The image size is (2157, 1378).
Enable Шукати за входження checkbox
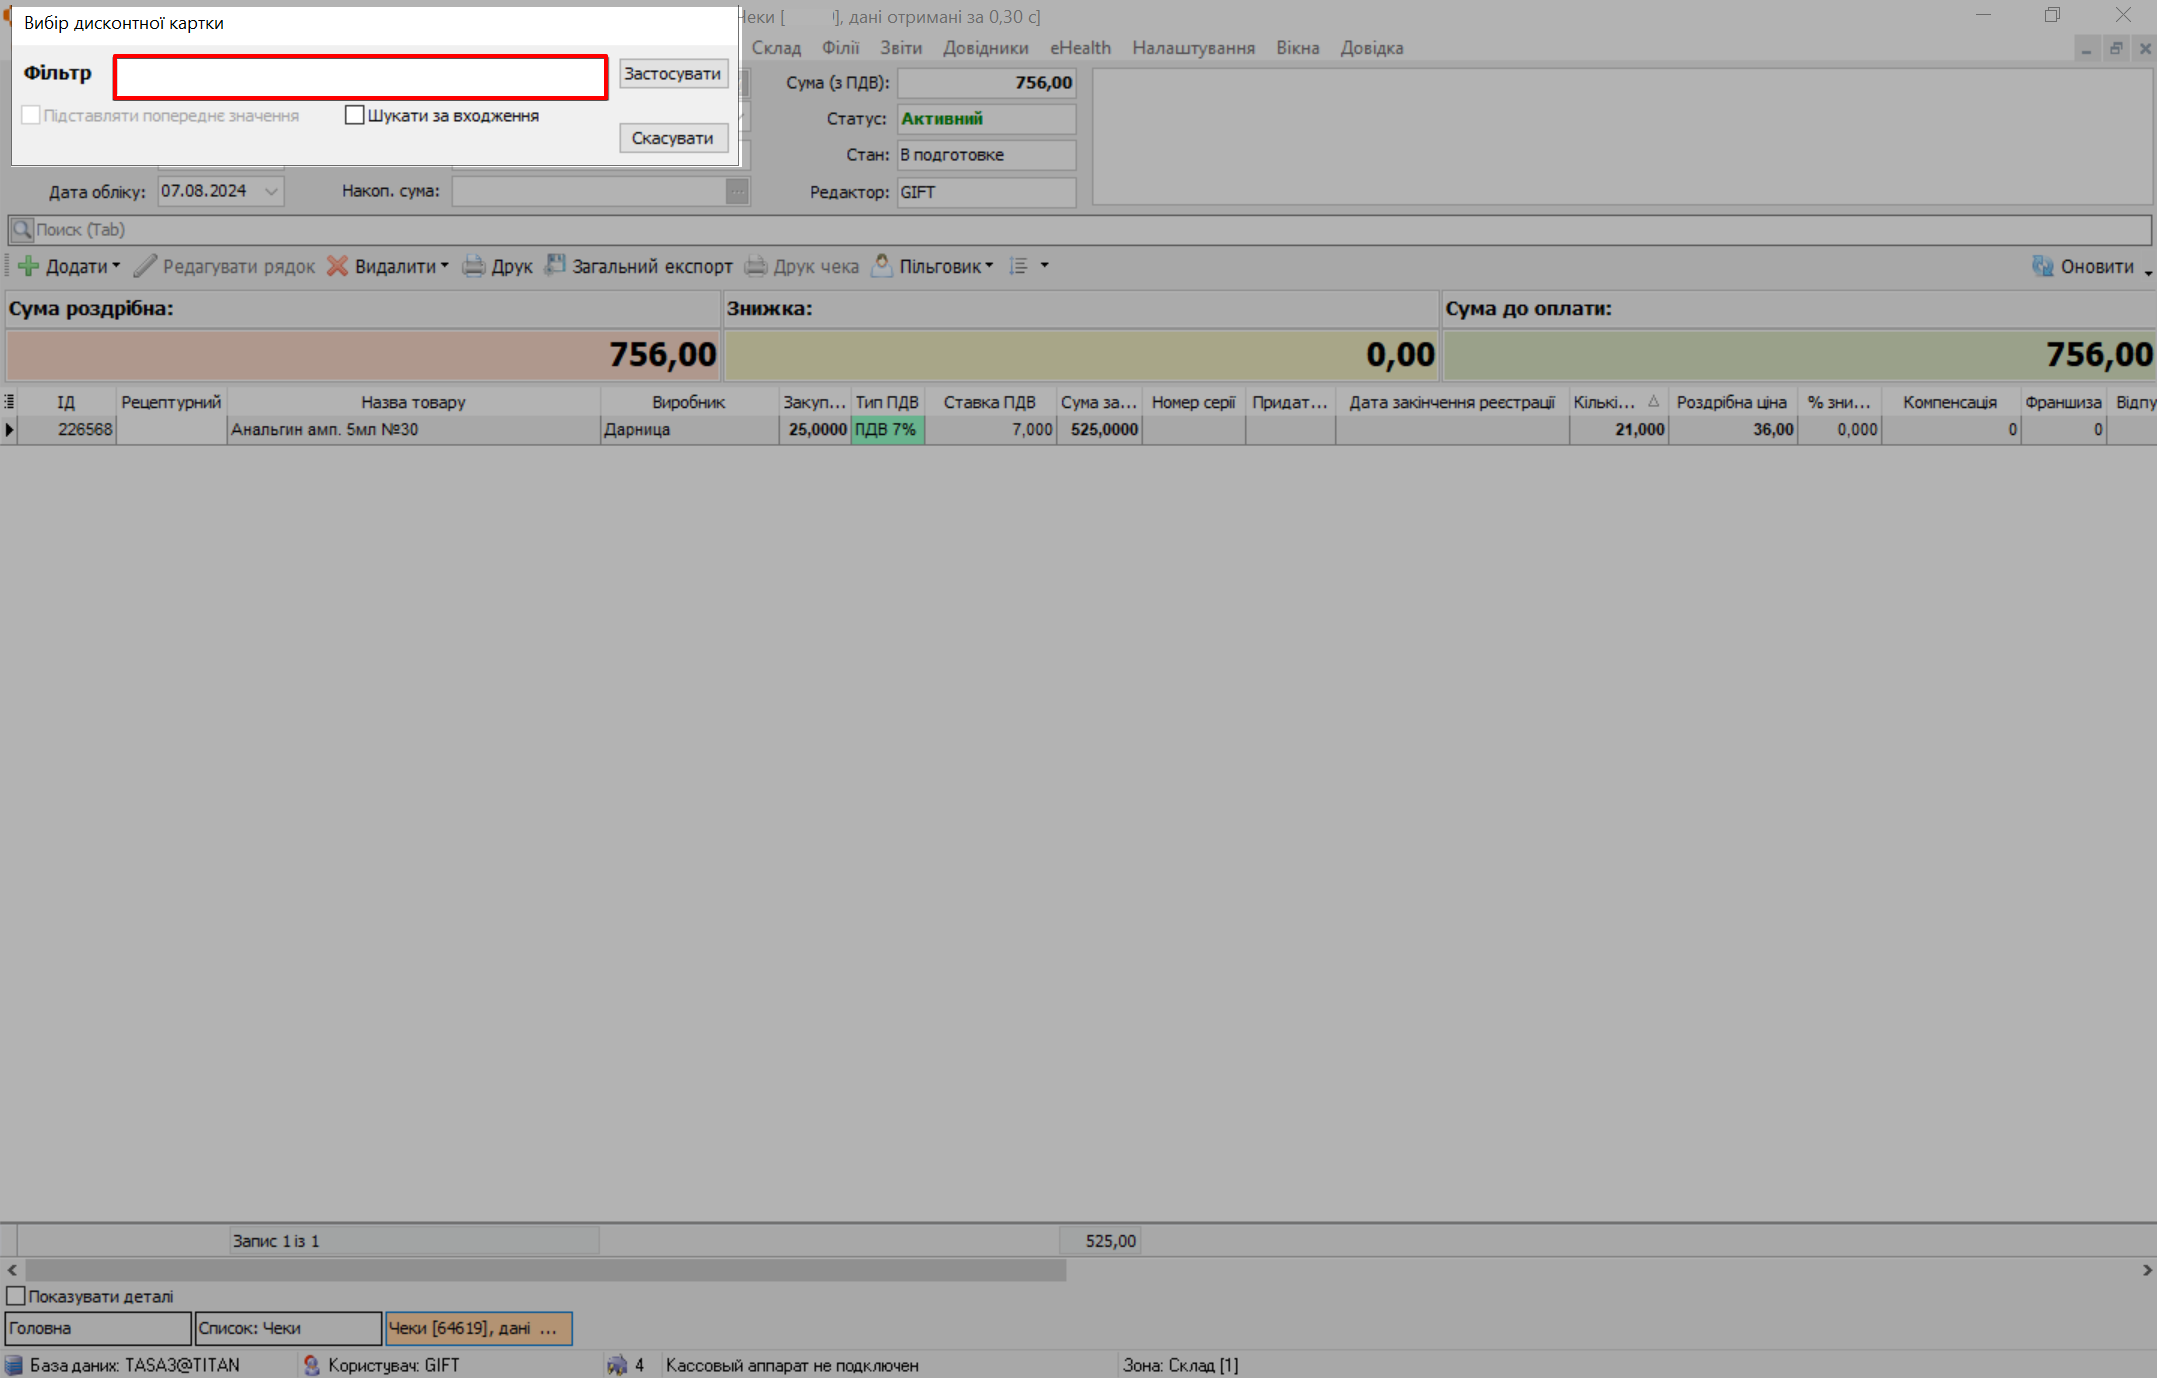[x=354, y=115]
